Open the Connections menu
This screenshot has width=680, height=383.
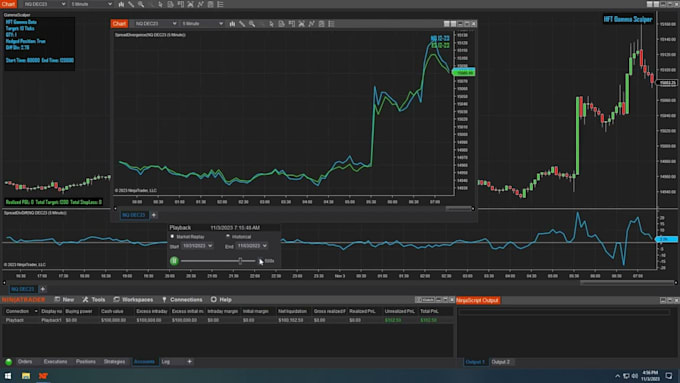182,300
